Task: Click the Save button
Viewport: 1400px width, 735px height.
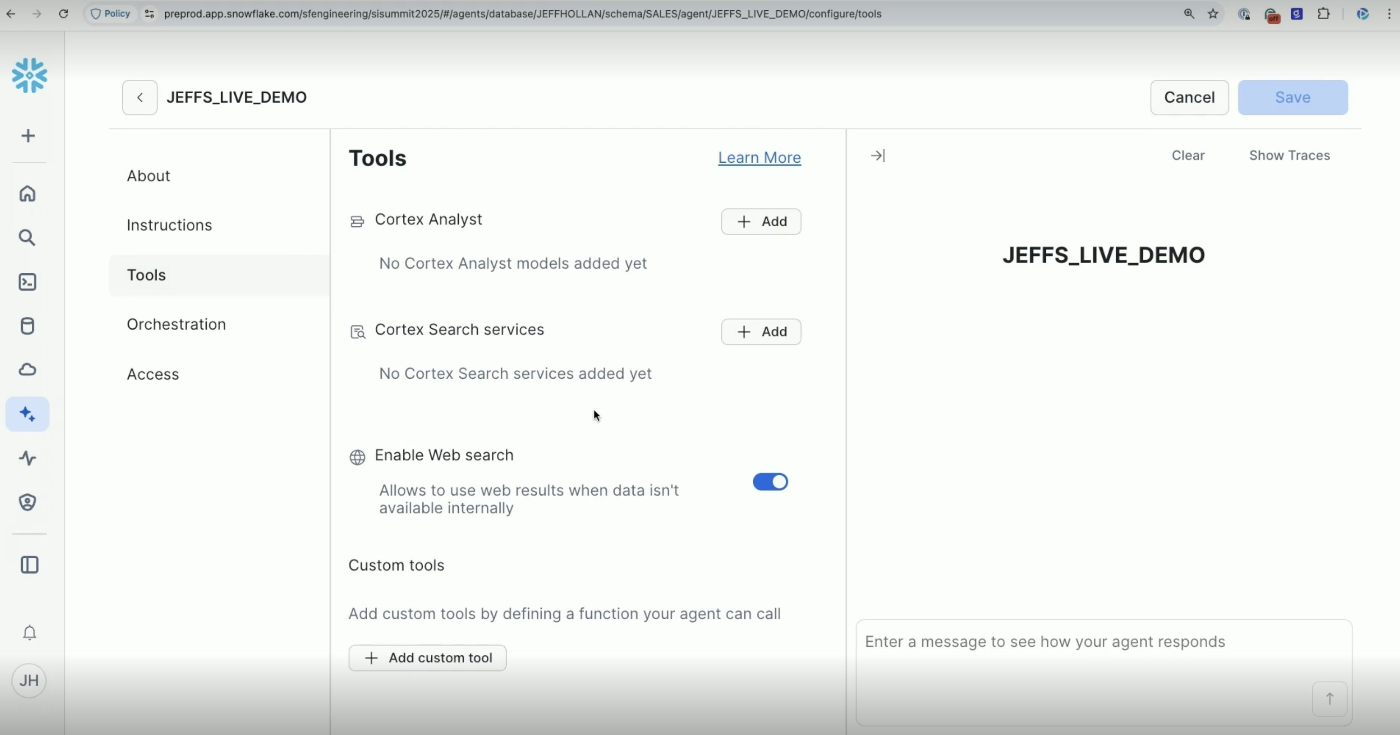Action: click(1292, 97)
